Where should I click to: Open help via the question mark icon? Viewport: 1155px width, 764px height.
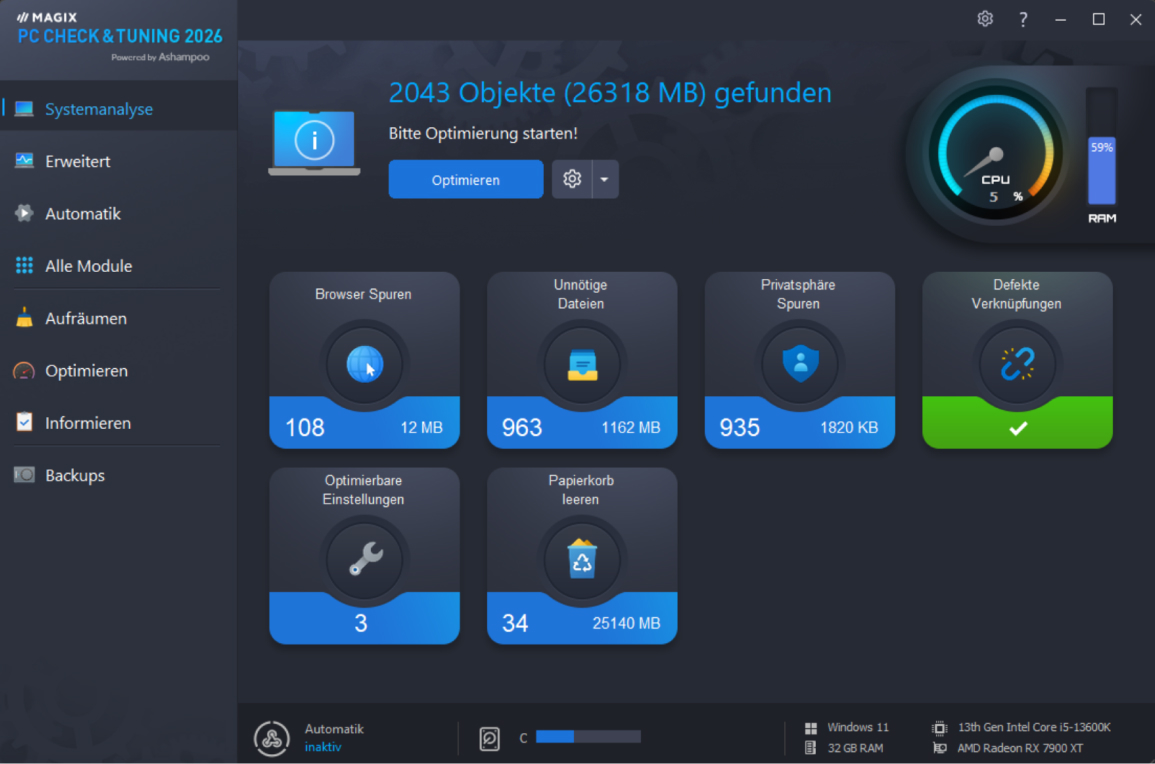click(1023, 19)
